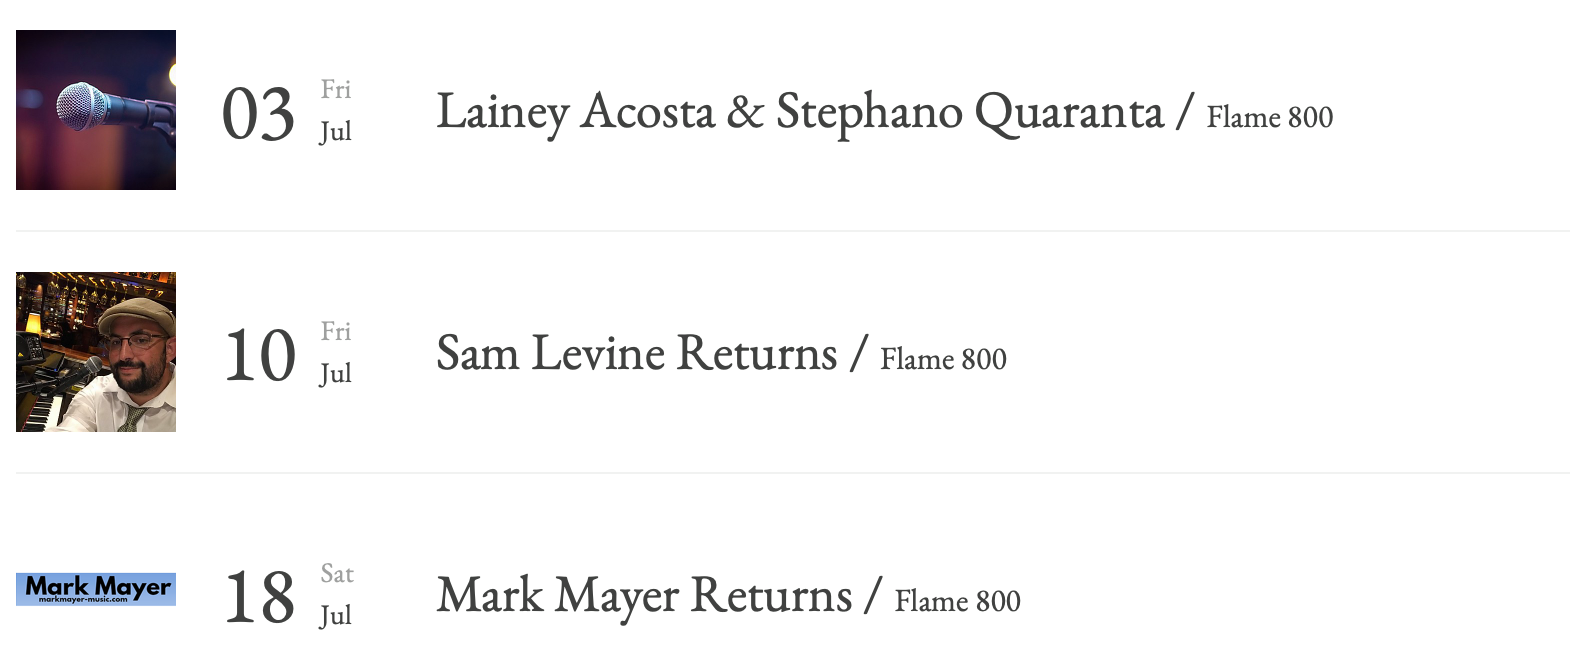Select the 10 date number

pyautogui.click(x=260, y=356)
